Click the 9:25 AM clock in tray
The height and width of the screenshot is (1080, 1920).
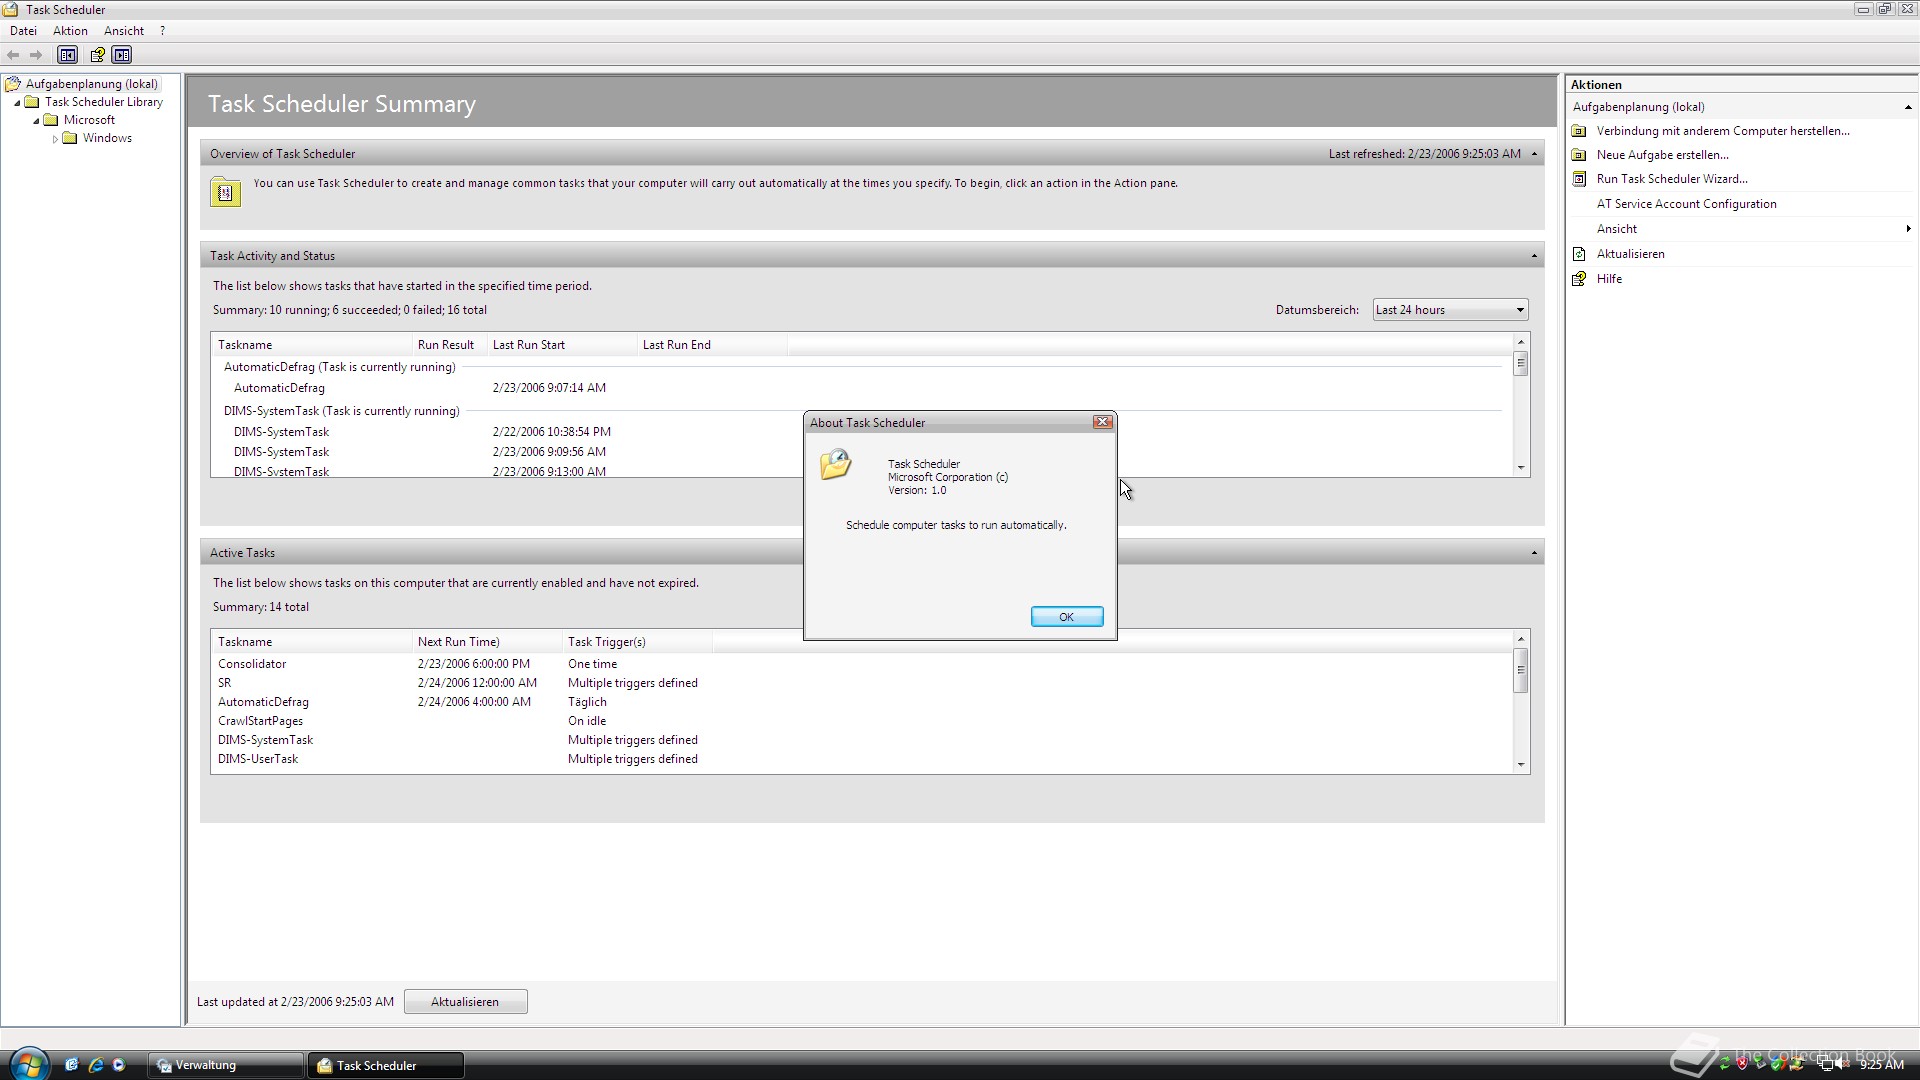1881,1065
